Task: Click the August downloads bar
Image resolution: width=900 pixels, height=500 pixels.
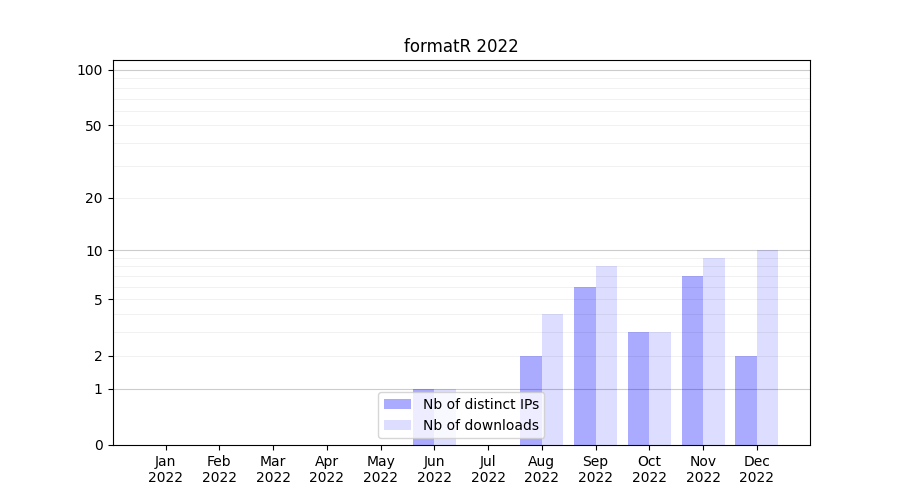Action: click(552, 379)
